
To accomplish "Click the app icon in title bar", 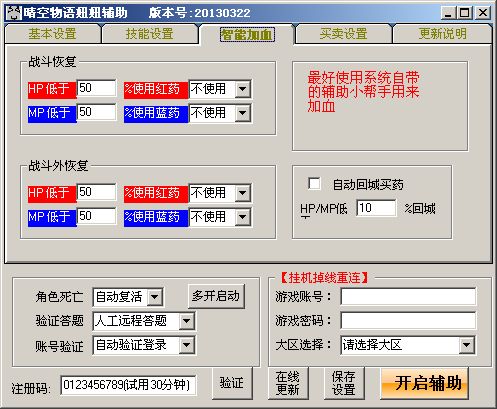I will tap(14, 13).
